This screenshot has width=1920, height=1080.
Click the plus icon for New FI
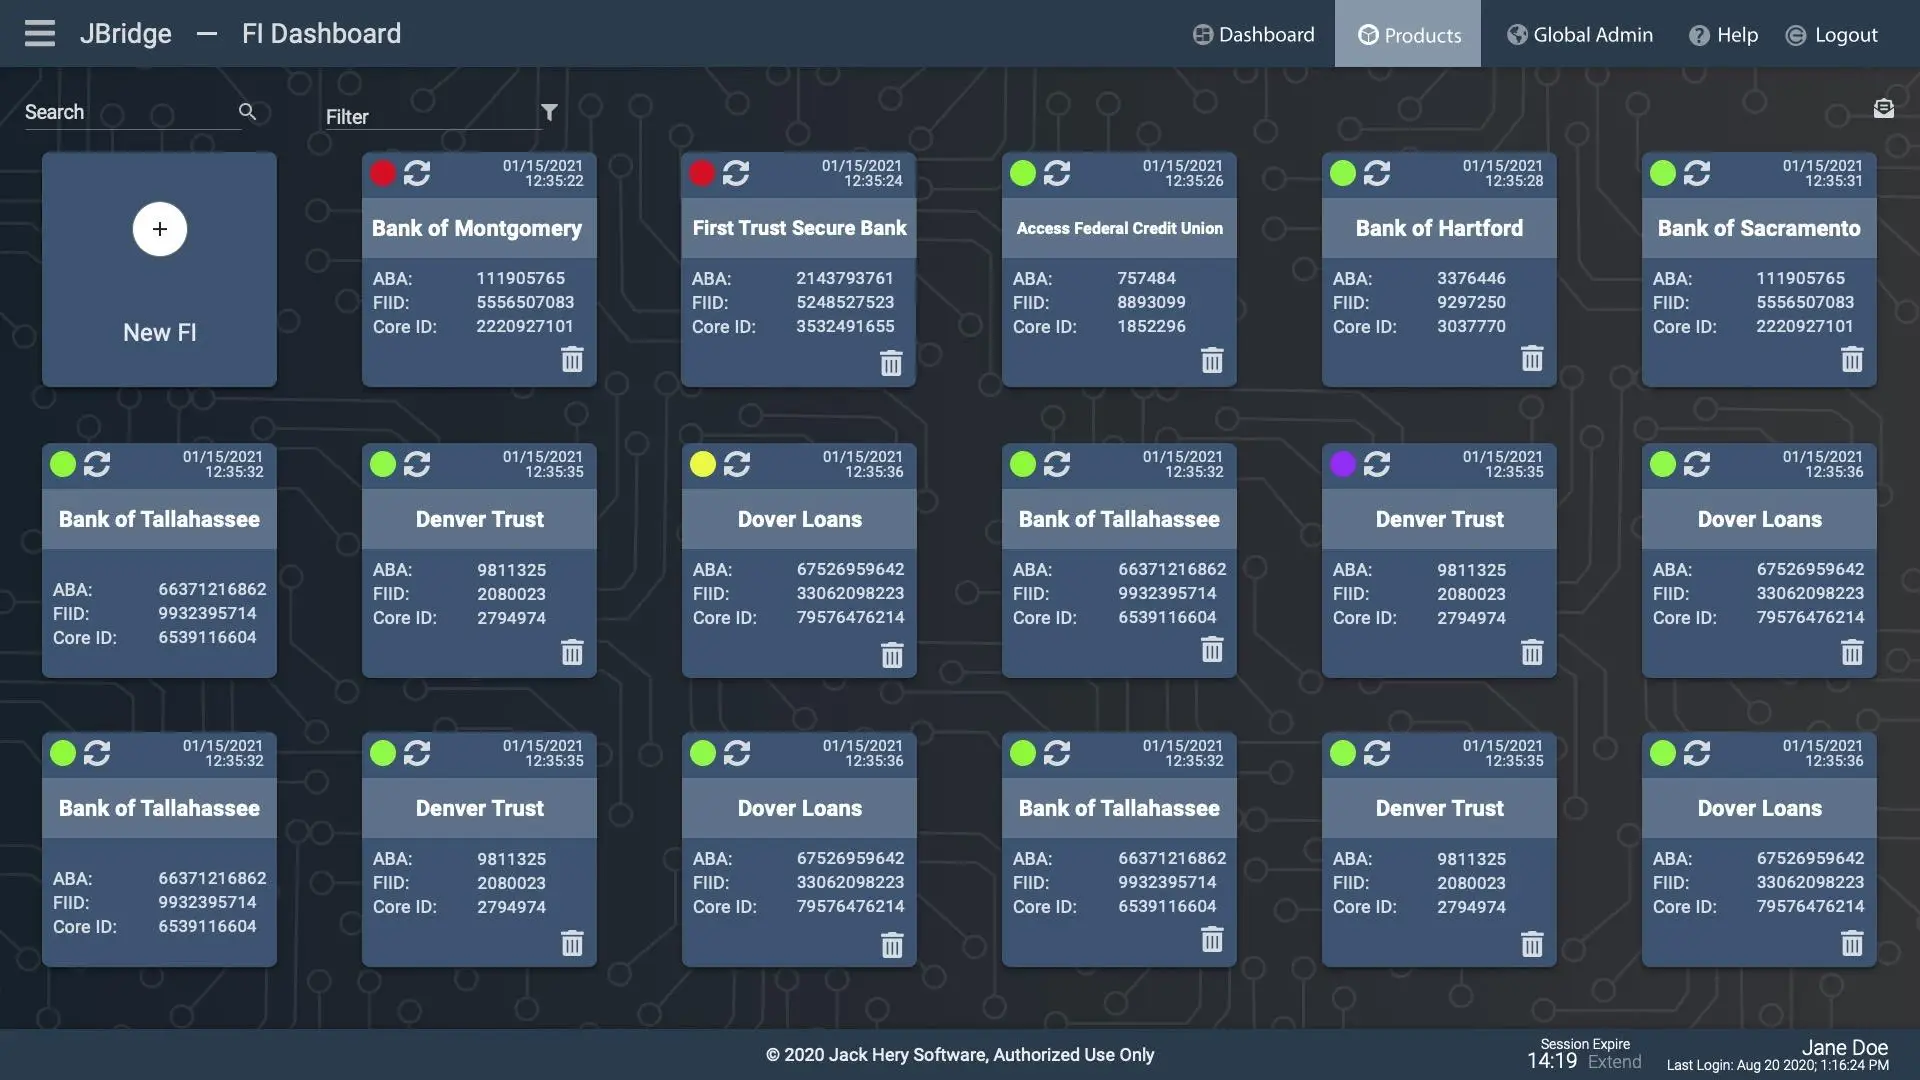(159, 229)
